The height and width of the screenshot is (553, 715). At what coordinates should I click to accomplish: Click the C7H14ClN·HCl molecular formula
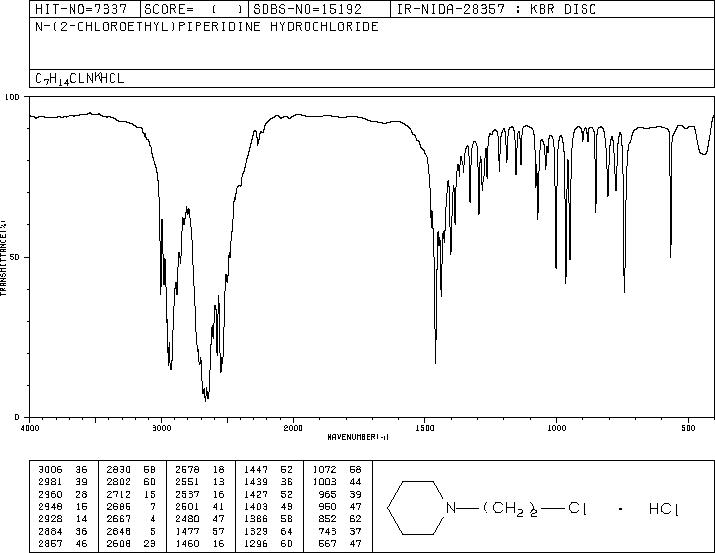click(x=79, y=79)
